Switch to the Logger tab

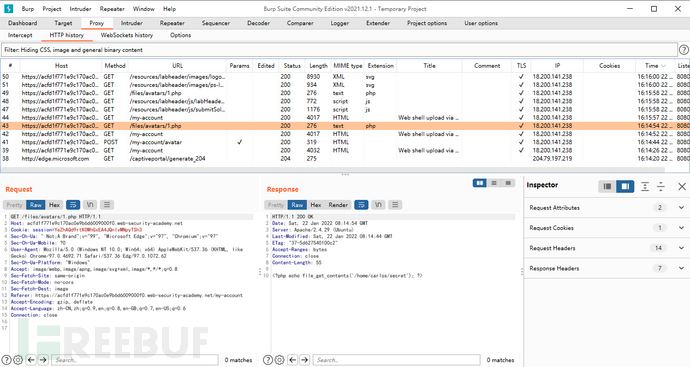click(x=340, y=23)
